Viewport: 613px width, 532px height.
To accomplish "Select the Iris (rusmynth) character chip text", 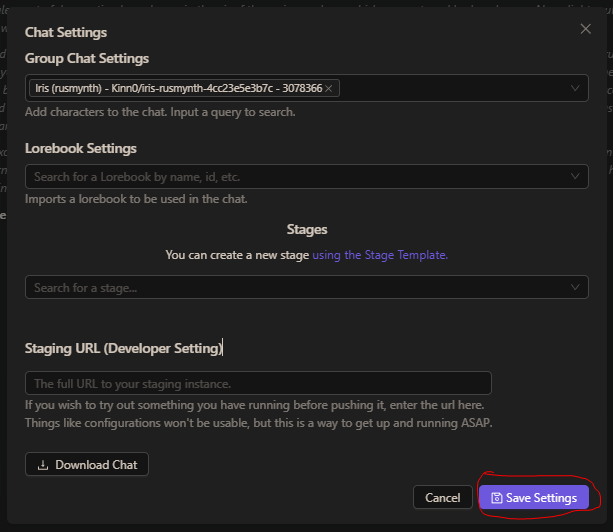I will pyautogui.click(x=179, y=88).
